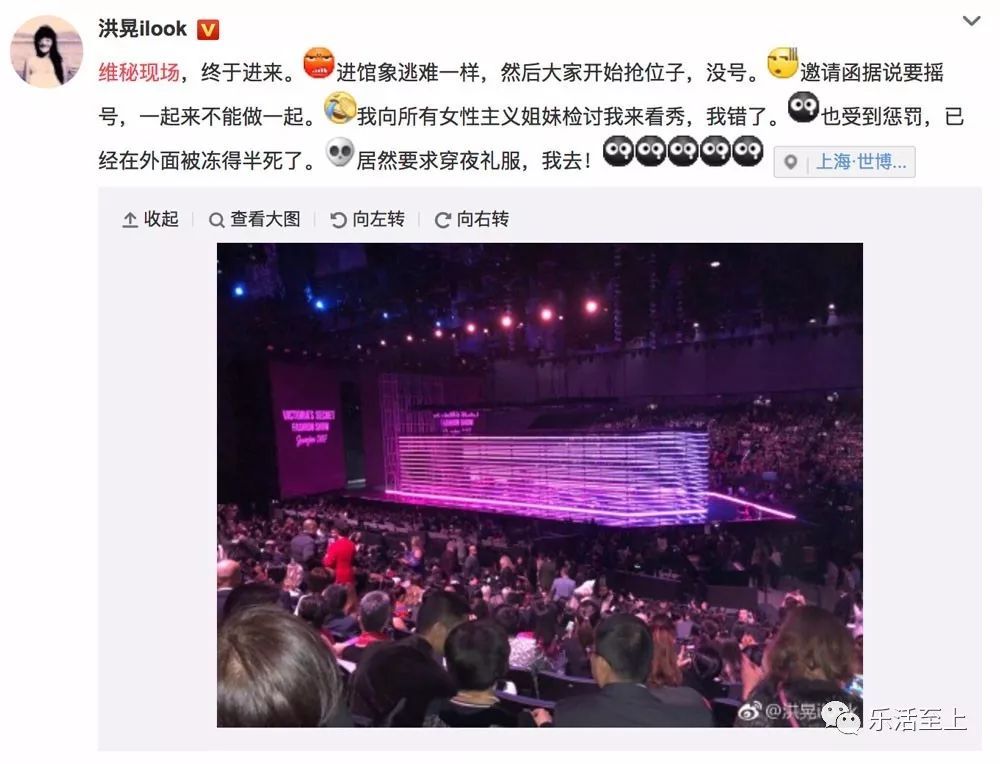This screenshot has width=1000, height=764.
Task: Click the clockwise rotate arrow icon
Action: point(443,220)
